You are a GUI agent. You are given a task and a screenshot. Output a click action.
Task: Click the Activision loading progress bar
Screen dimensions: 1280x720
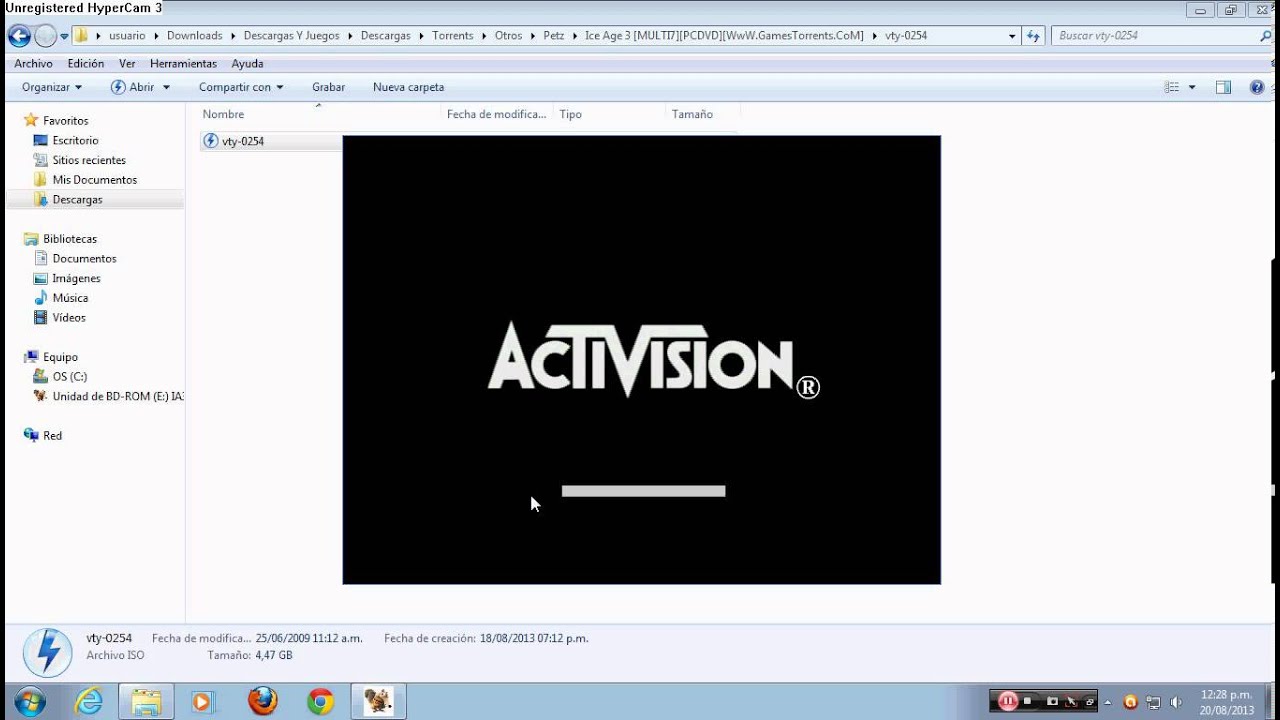coord(643,491)
